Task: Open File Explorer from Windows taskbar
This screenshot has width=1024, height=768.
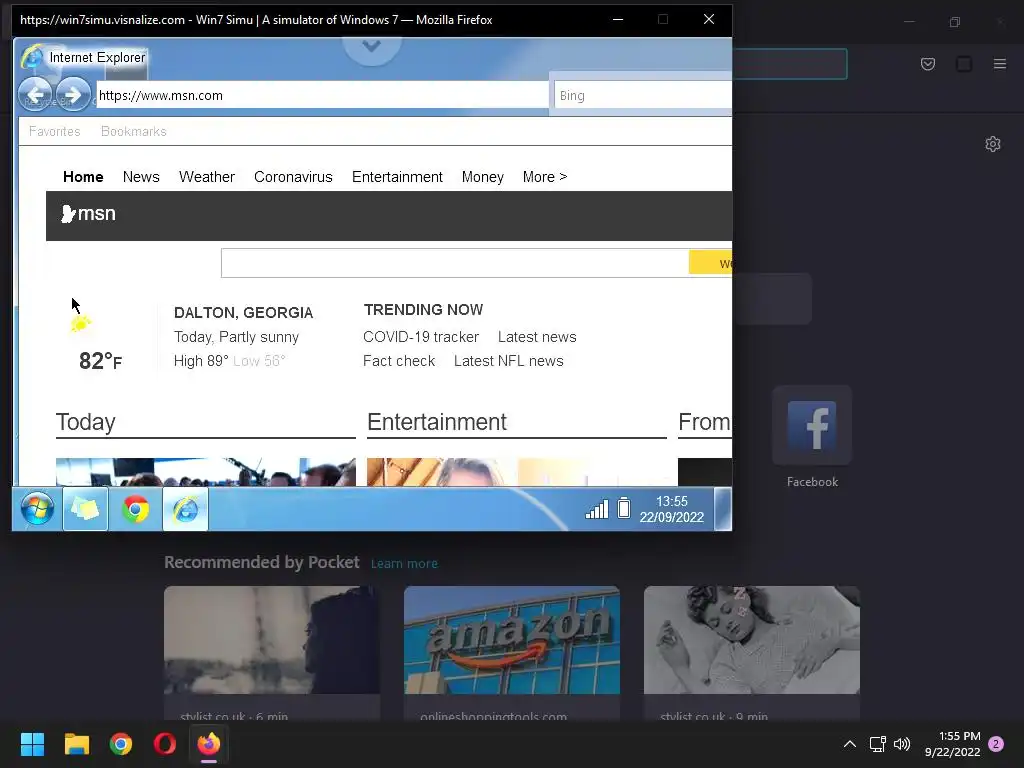Action: point(76,744)
